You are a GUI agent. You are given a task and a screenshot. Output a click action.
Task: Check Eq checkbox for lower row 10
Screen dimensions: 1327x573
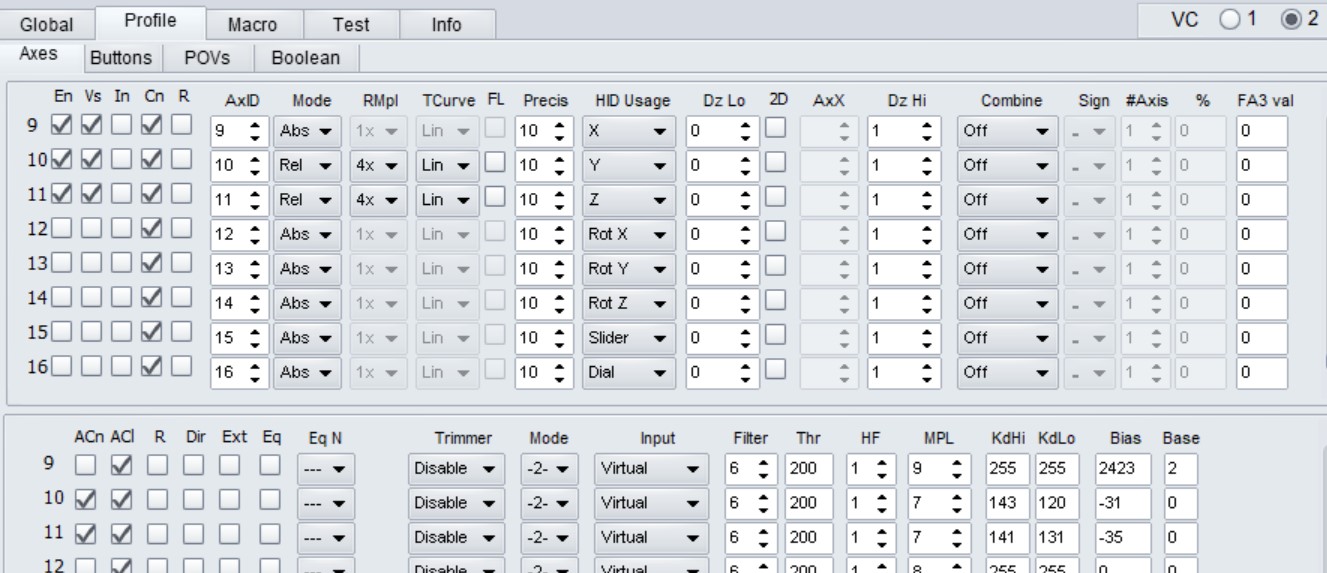(269, 498)
